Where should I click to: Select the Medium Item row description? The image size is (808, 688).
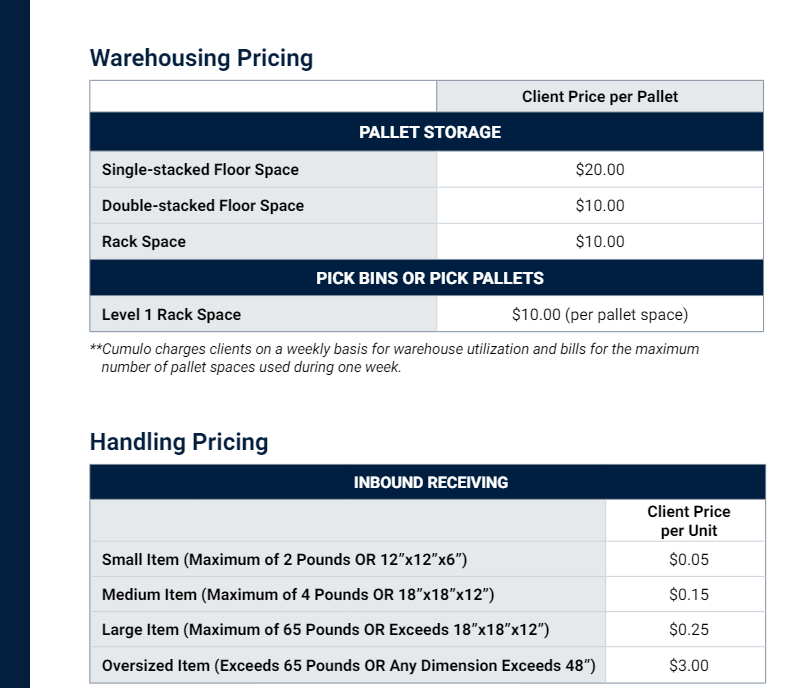click(298, 595)
